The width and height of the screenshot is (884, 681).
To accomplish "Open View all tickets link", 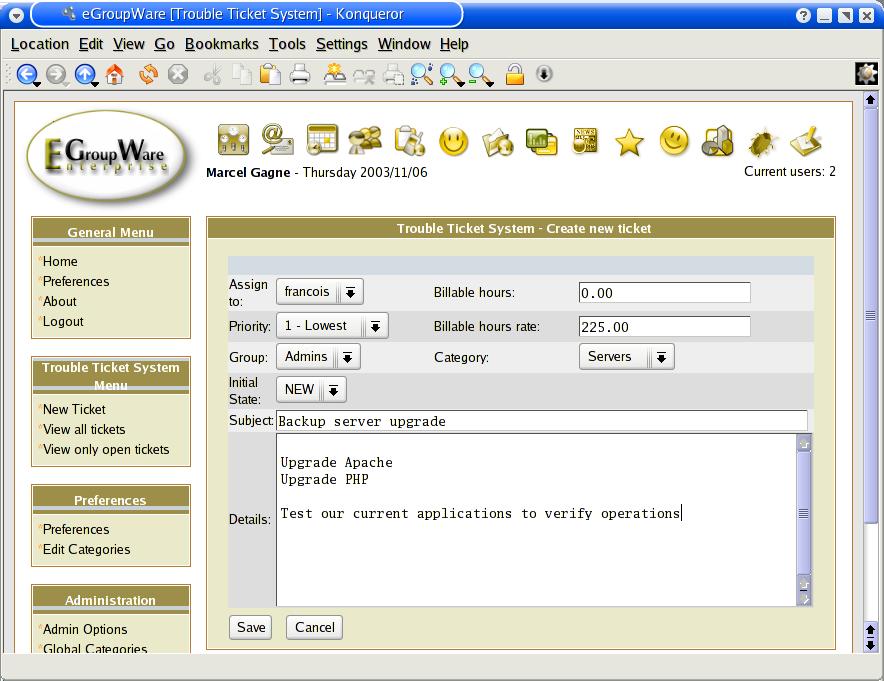I will pos(84,429).
